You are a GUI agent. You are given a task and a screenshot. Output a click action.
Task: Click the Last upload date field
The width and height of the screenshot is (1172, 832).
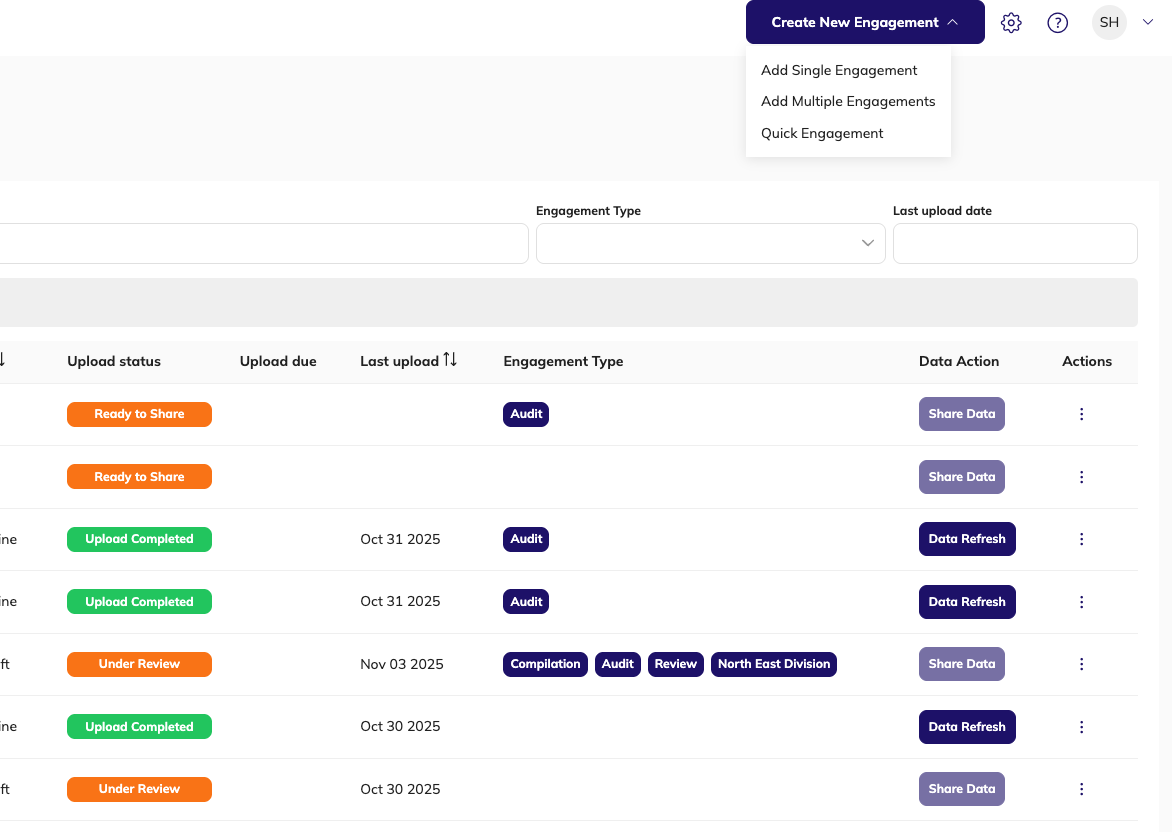(x=1014, y=243)
